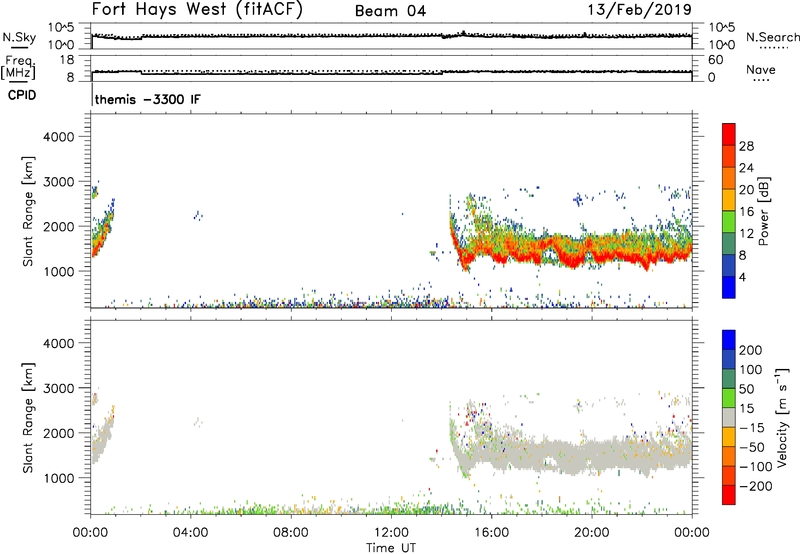The image size is (800, 554).
Task: Click the power colorbar value '4'
Action: click(x=742, y=277)
